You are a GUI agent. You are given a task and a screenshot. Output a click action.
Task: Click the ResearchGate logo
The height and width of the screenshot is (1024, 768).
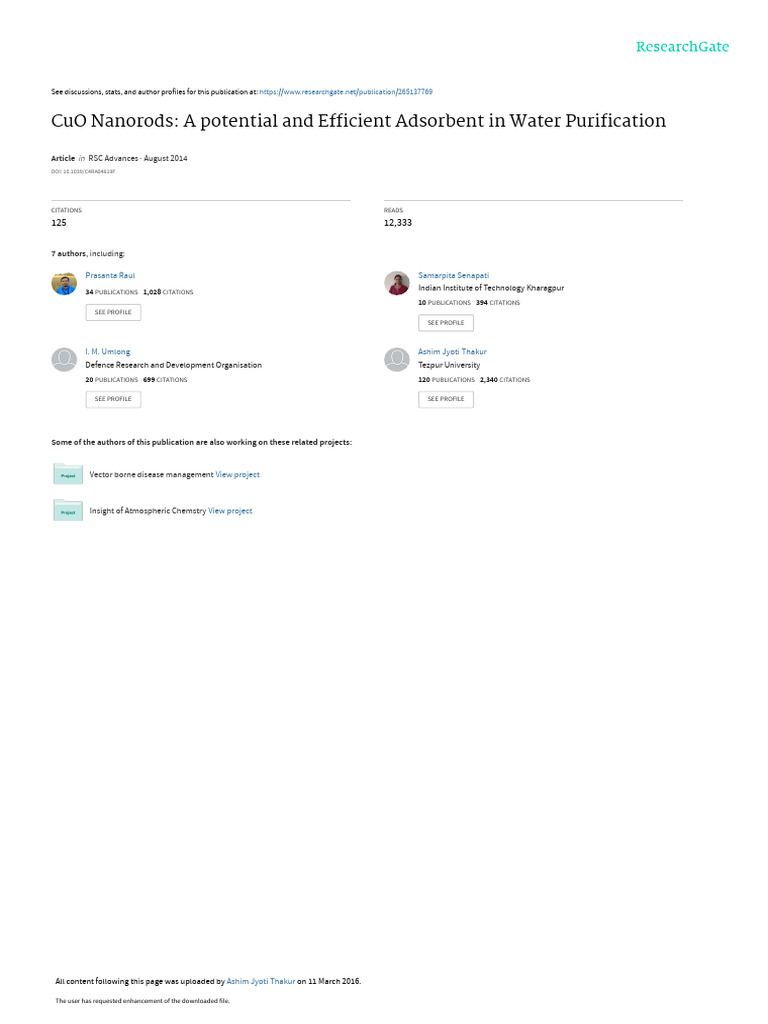[682, 47]
